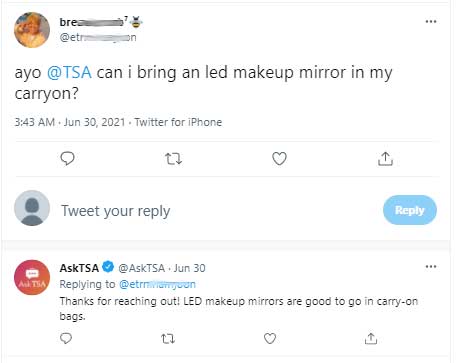The height and width of the screenshot is (363, 457).
Task: Click the blue Reply button
Action: pyautogui.click(x=410, y=210)
